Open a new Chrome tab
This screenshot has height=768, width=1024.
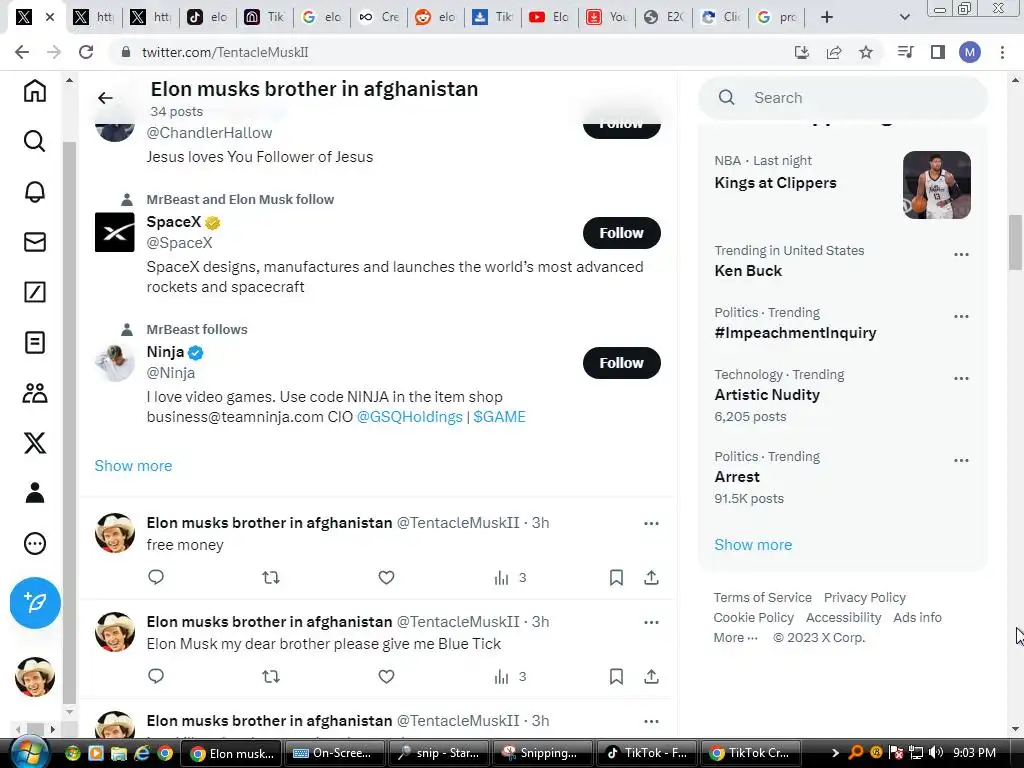pyautogui.click(x=827, y=17)
